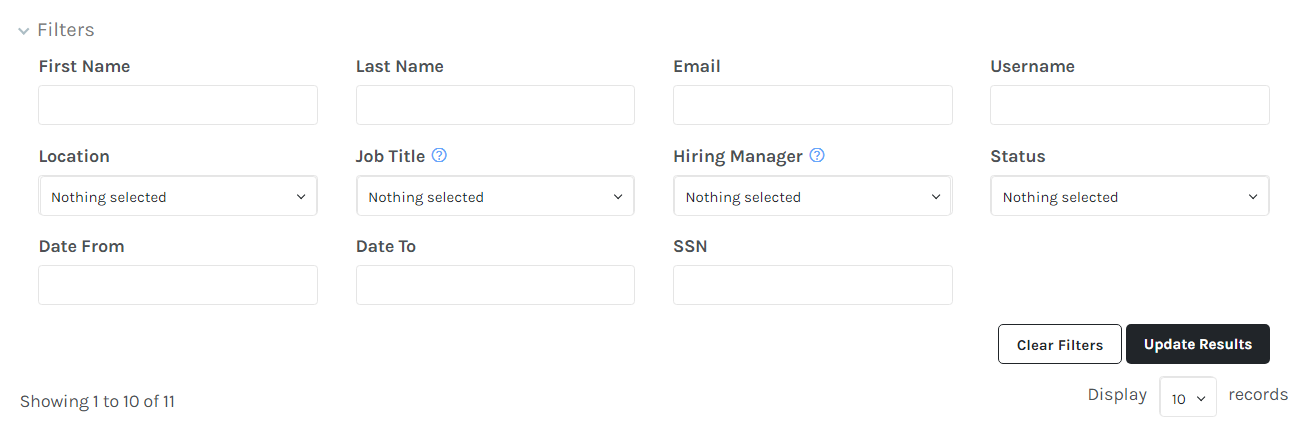The width and height of the screenshot is (1303, 425).
Task: Focus the SSN input field
Action: (813, 285)
